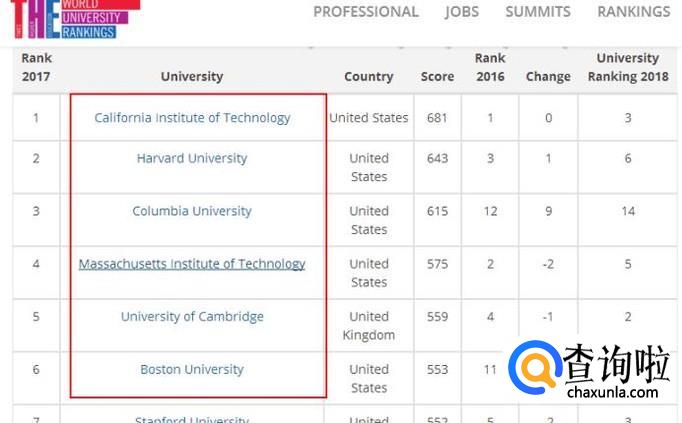The image size is (682, 423).
Task: Open the Rankings menu
Action: coord(633,12)
